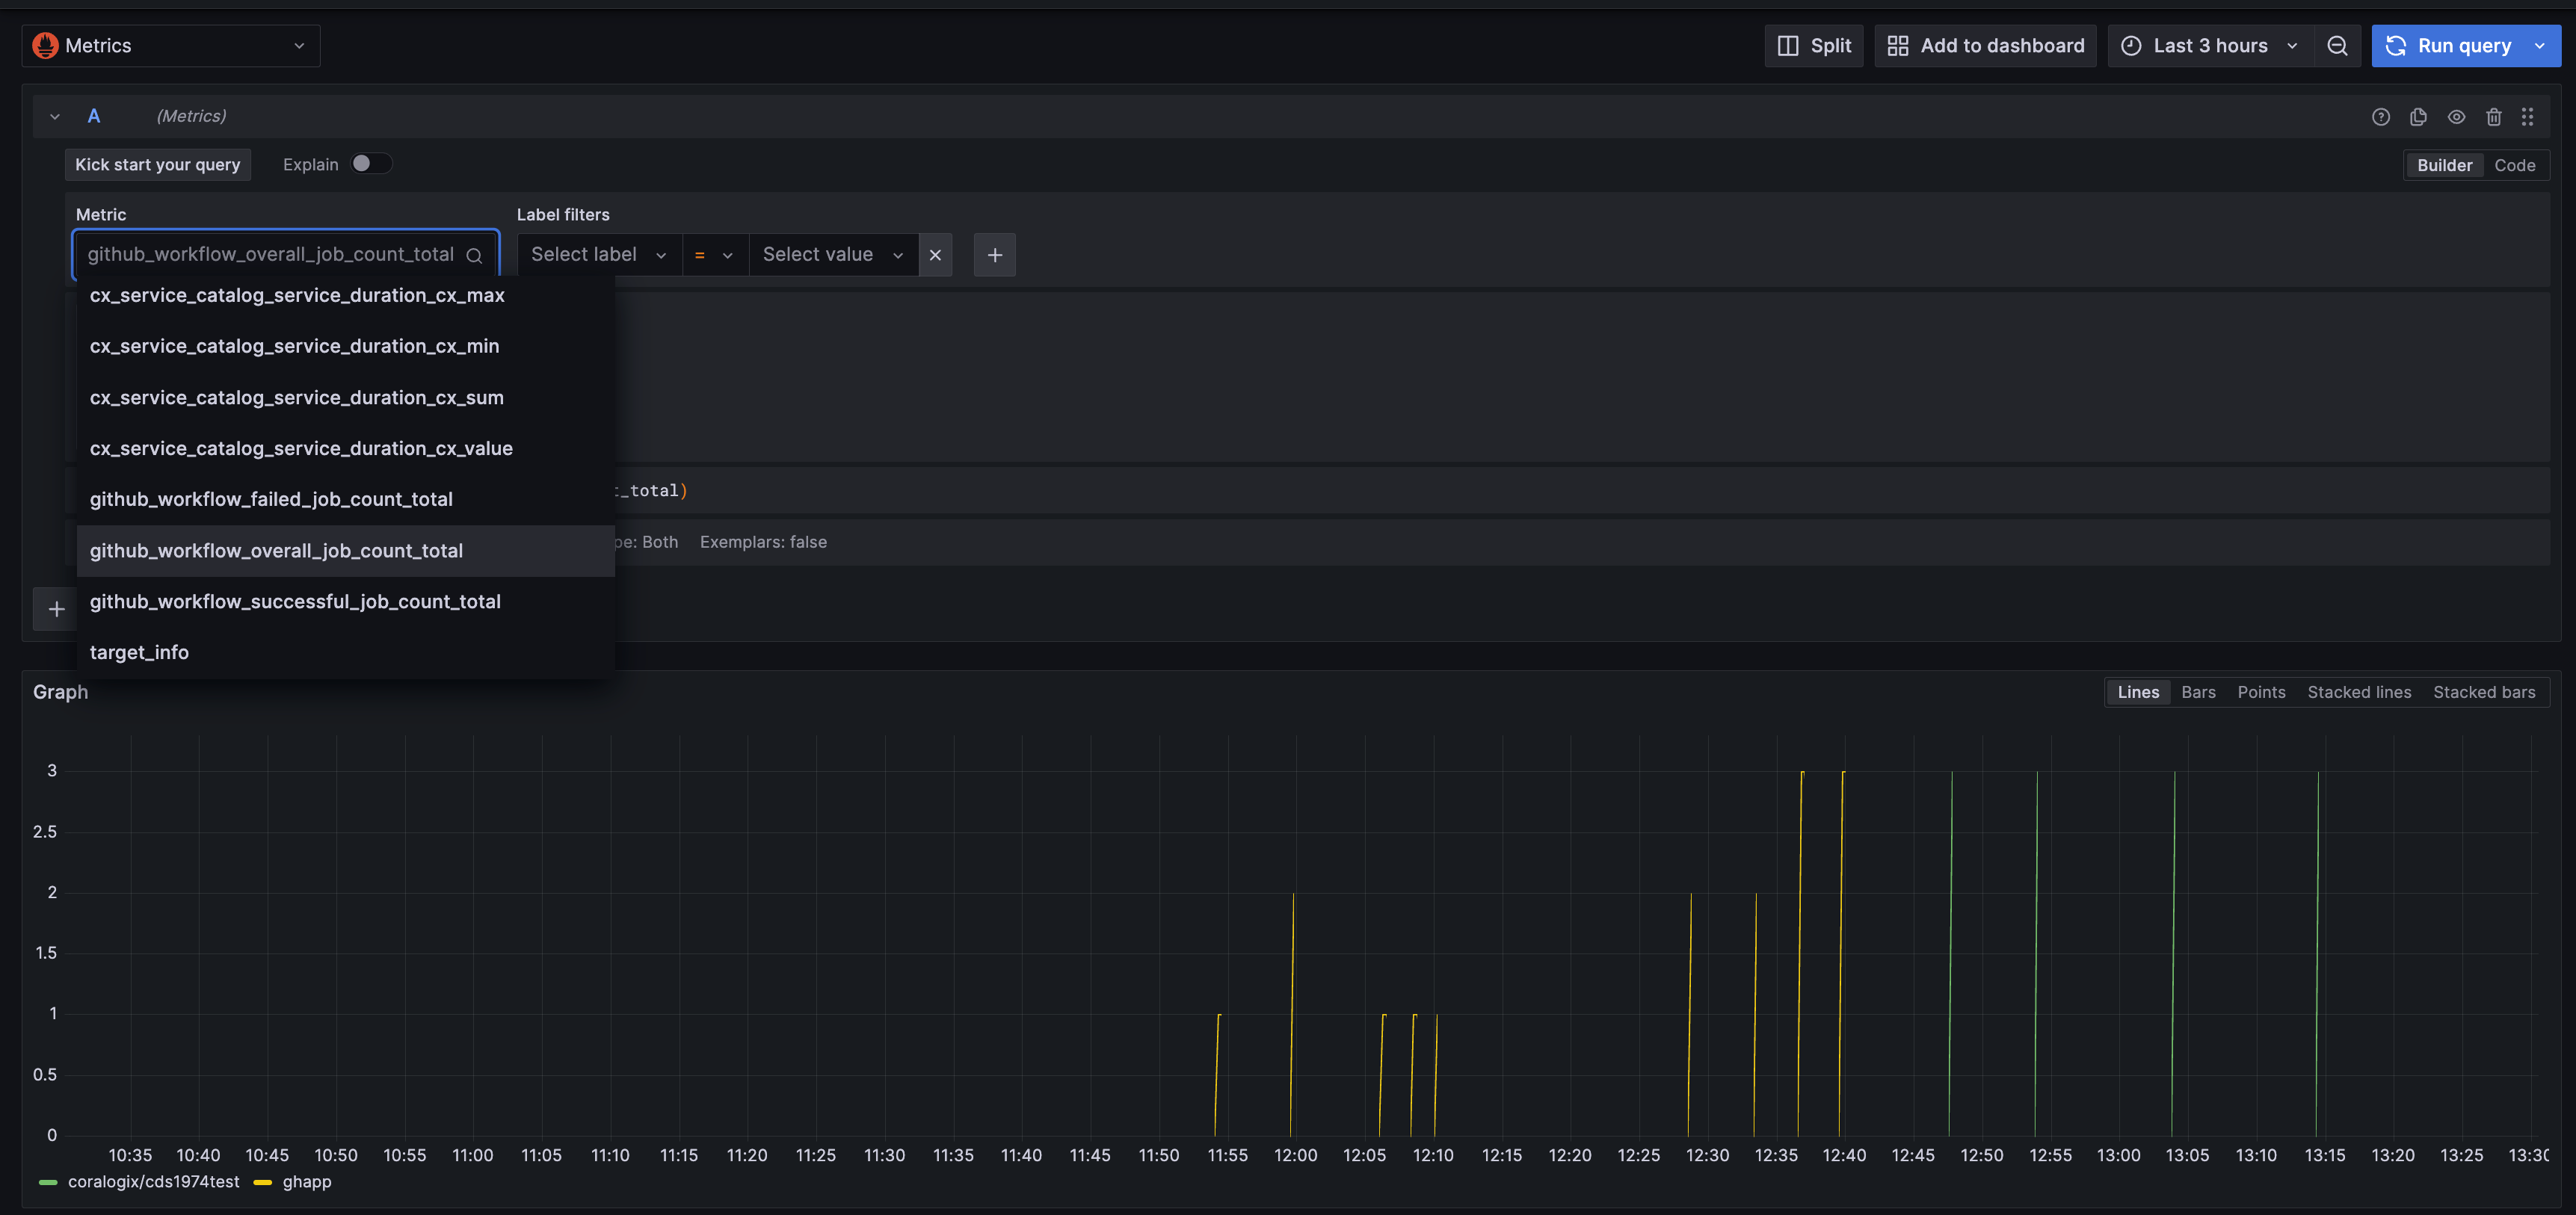Select github_workflow_failed_job_count_total from list
The height and width of the screenshot is (1215, 2576).
click(x=271, y=499)
